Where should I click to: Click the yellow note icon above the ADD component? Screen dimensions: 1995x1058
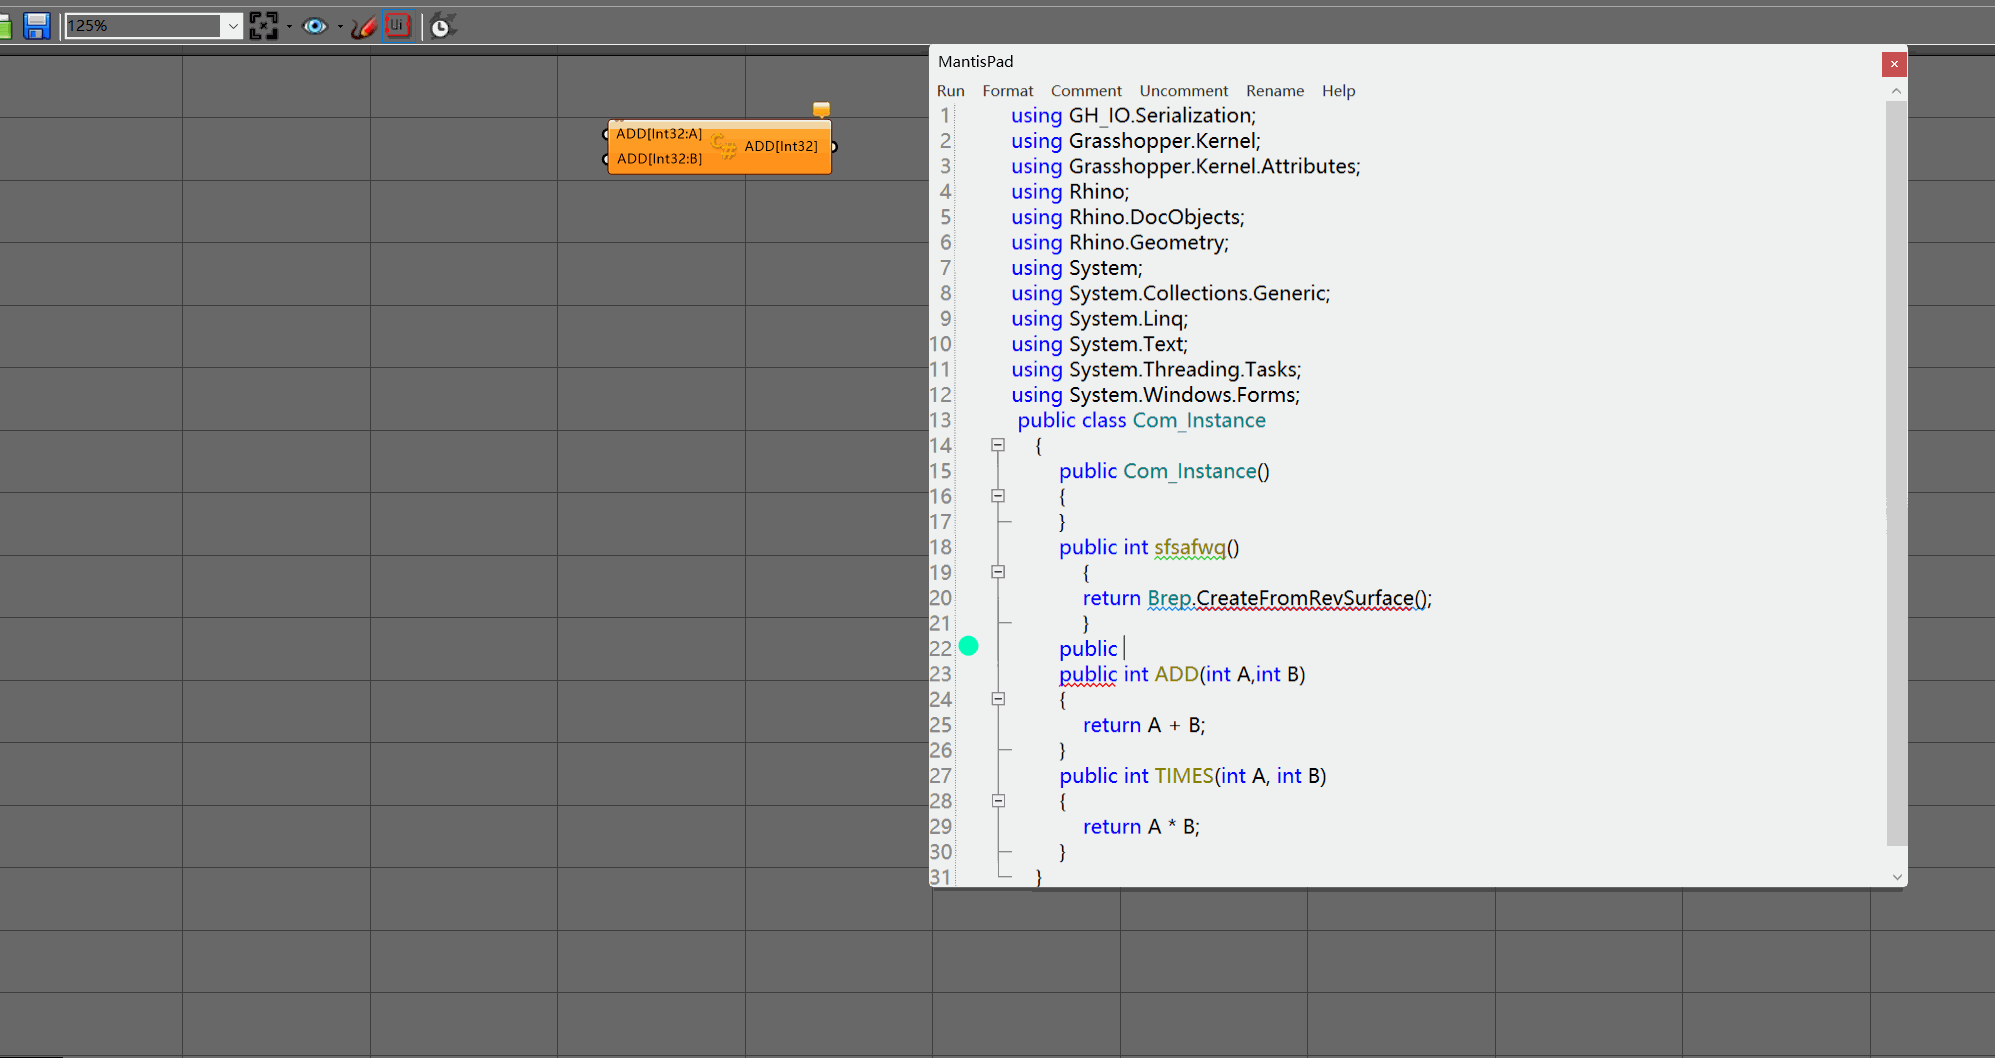pos(820,108)
